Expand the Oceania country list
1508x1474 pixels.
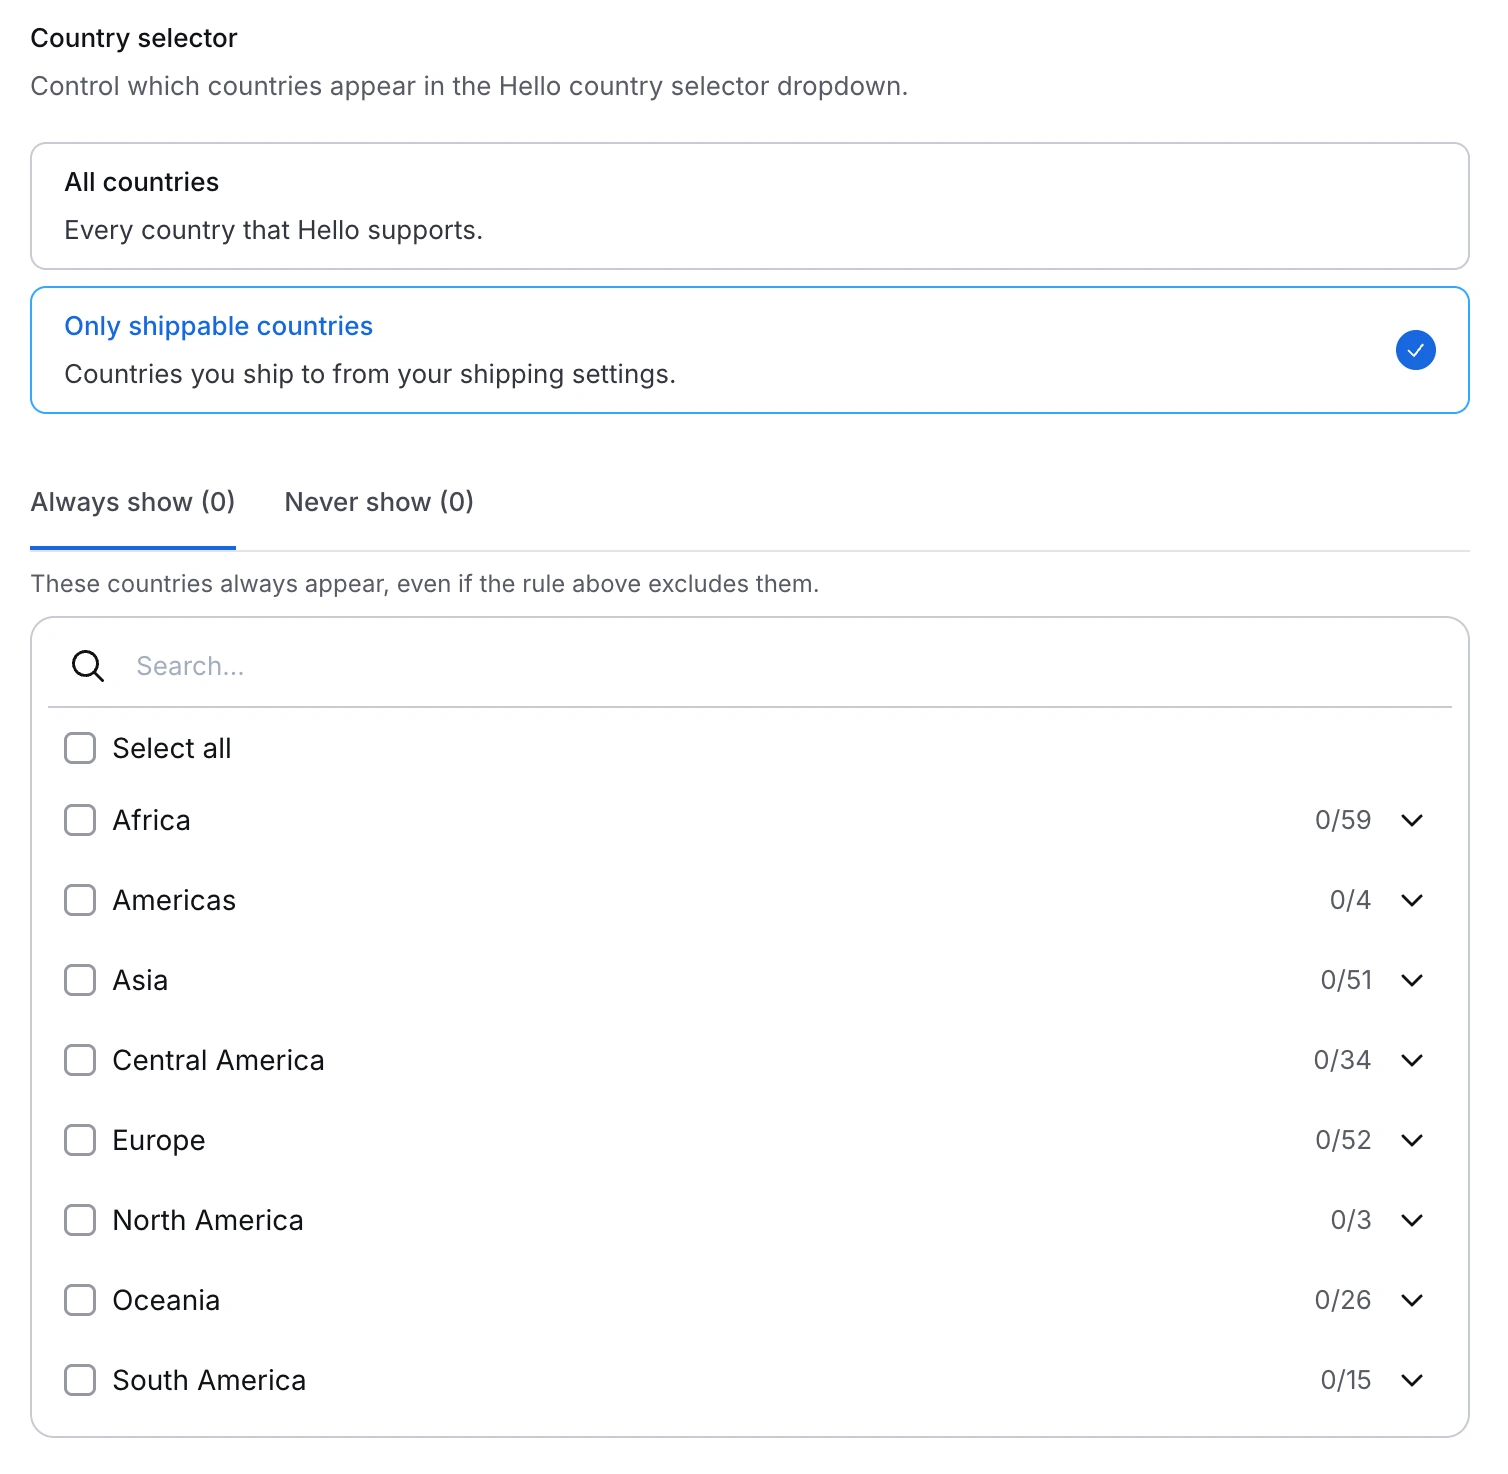pos(1412,1300)
